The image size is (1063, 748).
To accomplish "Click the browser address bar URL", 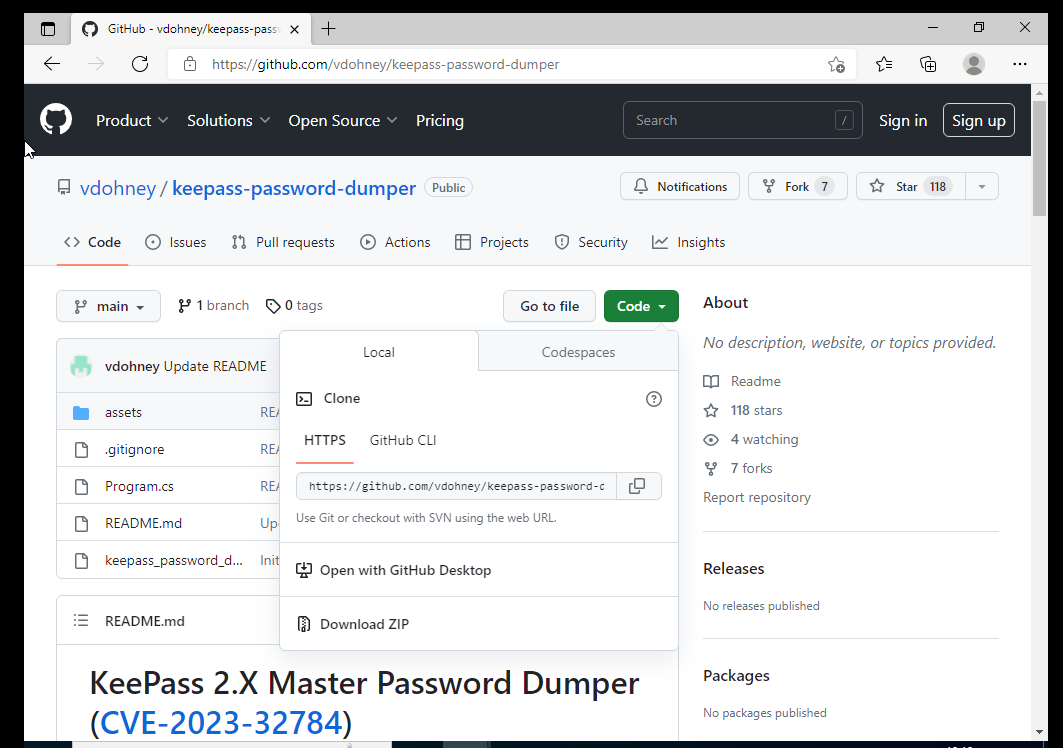I will pos(385,64).
